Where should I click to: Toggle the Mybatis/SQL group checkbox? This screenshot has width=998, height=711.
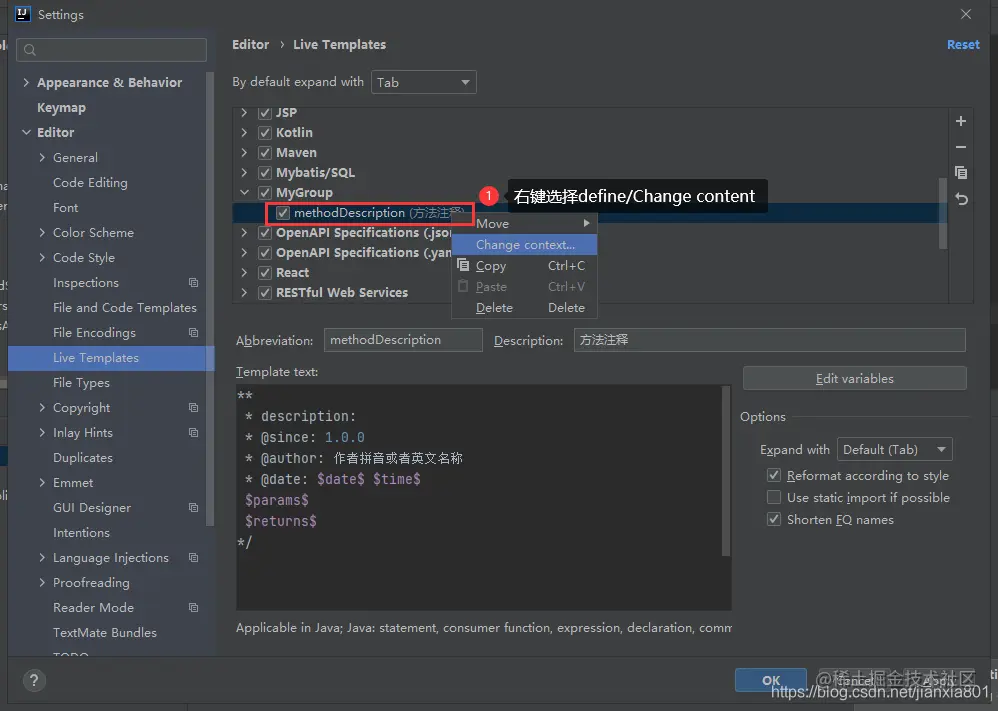pos(265,172)
